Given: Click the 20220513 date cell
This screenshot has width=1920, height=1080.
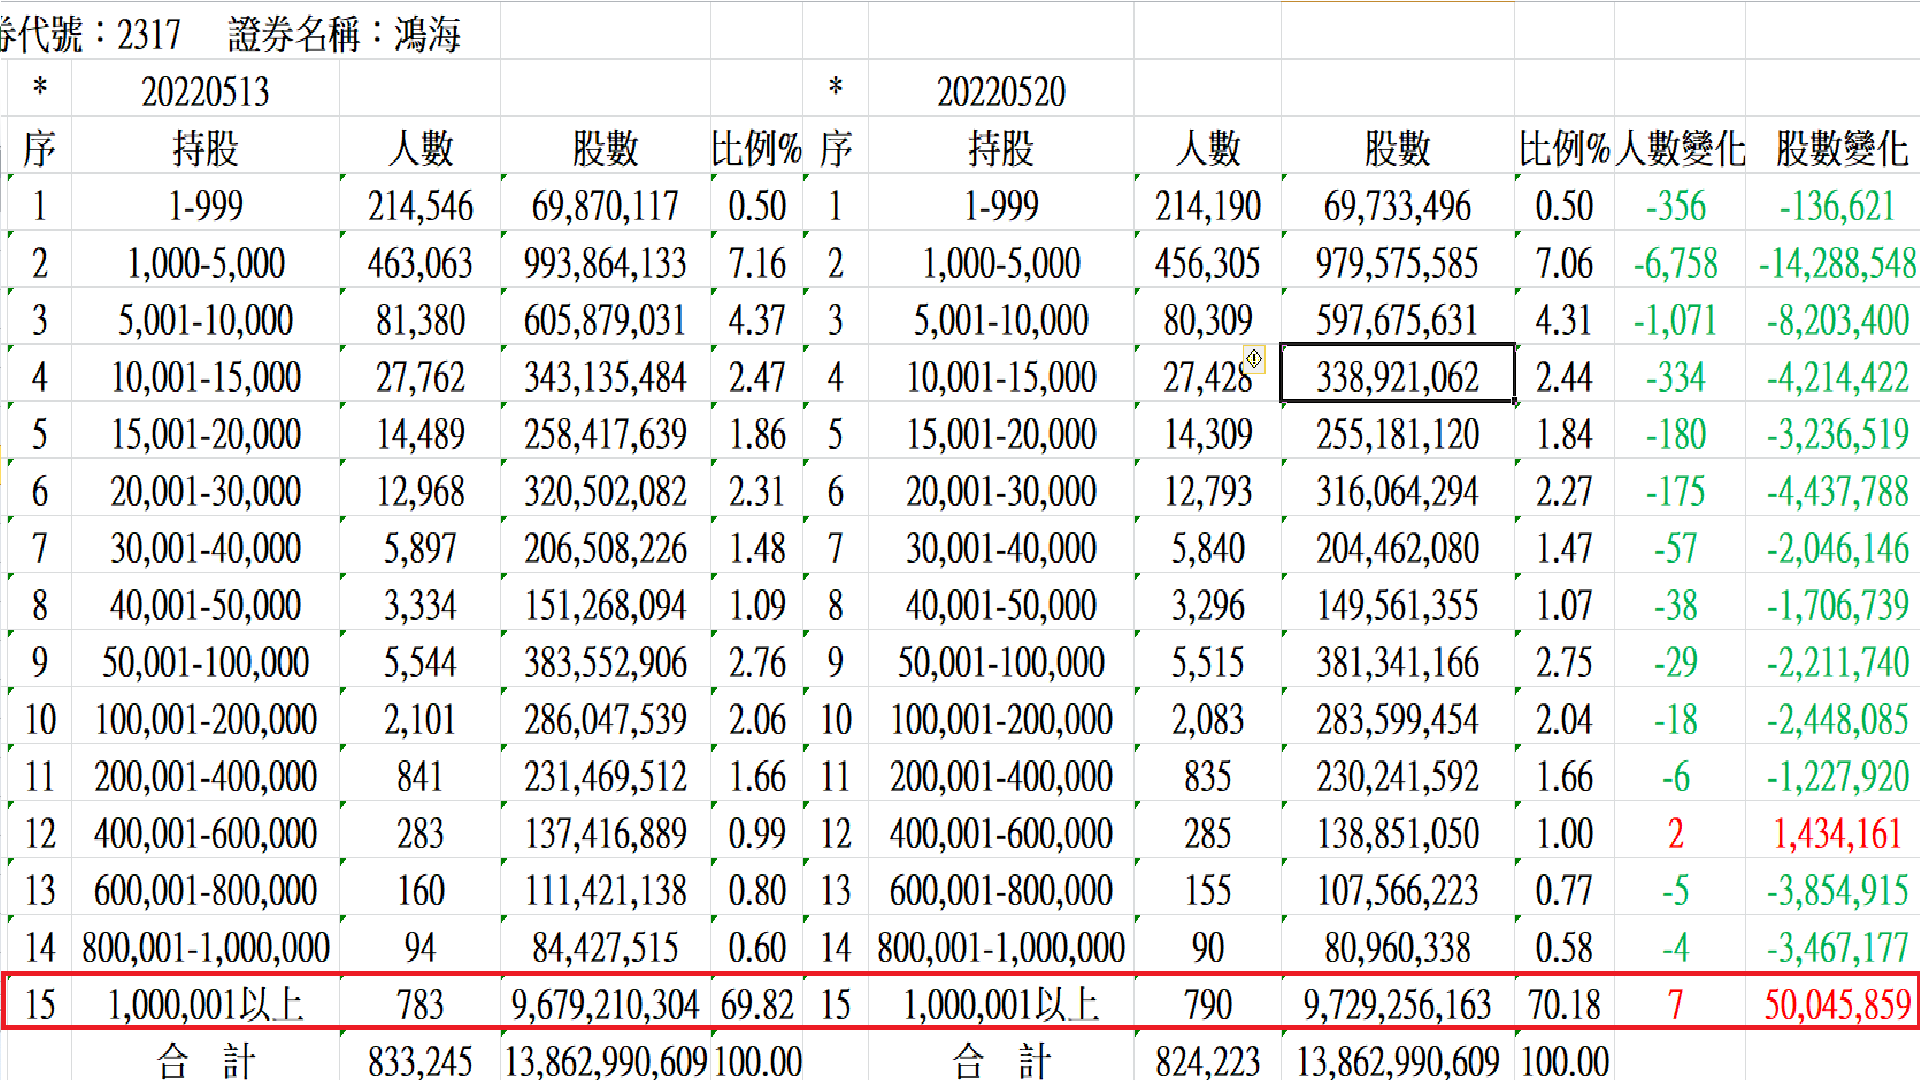Looking at the screenshot, I should (x=205, y=92).
